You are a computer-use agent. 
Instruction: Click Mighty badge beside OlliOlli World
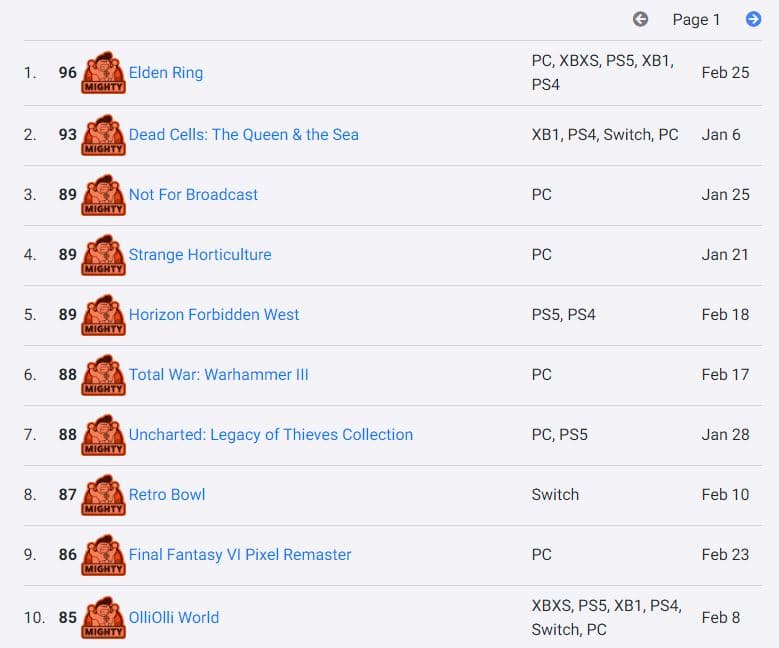tap(103, 618)
